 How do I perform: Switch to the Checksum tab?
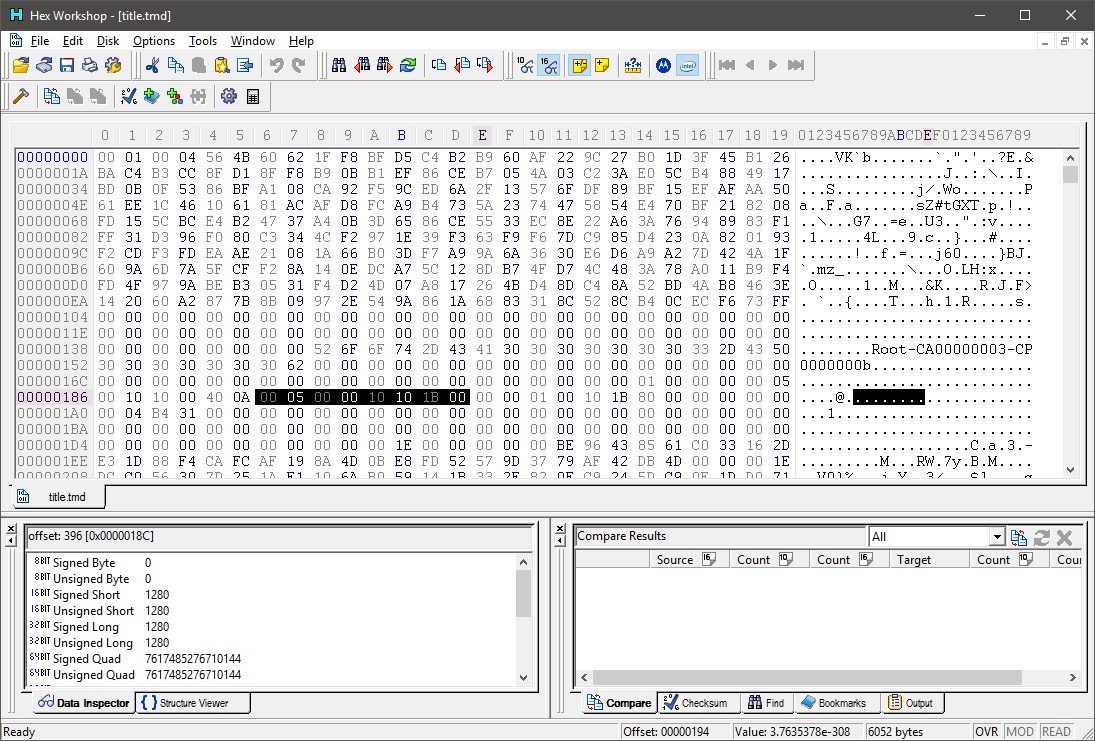696,703
